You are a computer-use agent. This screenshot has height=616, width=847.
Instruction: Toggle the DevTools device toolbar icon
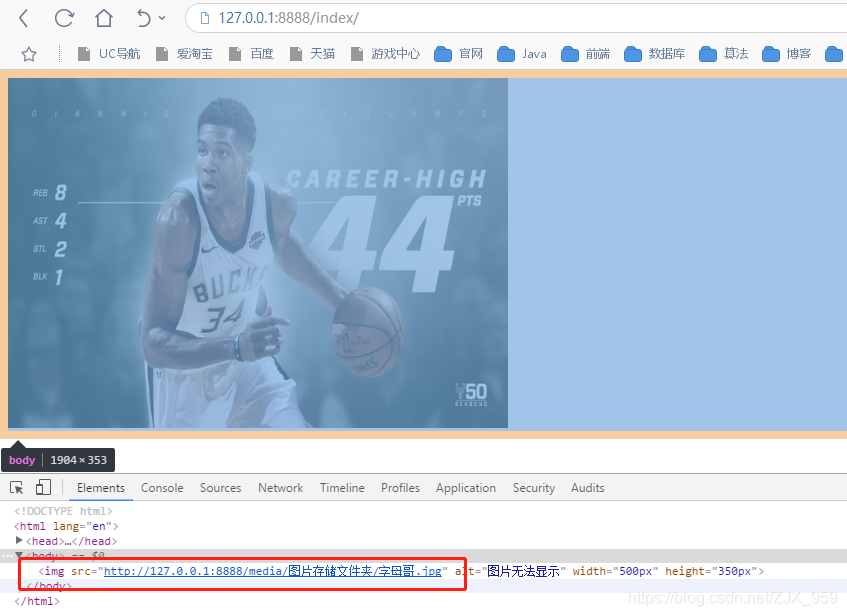click(43, 487)
